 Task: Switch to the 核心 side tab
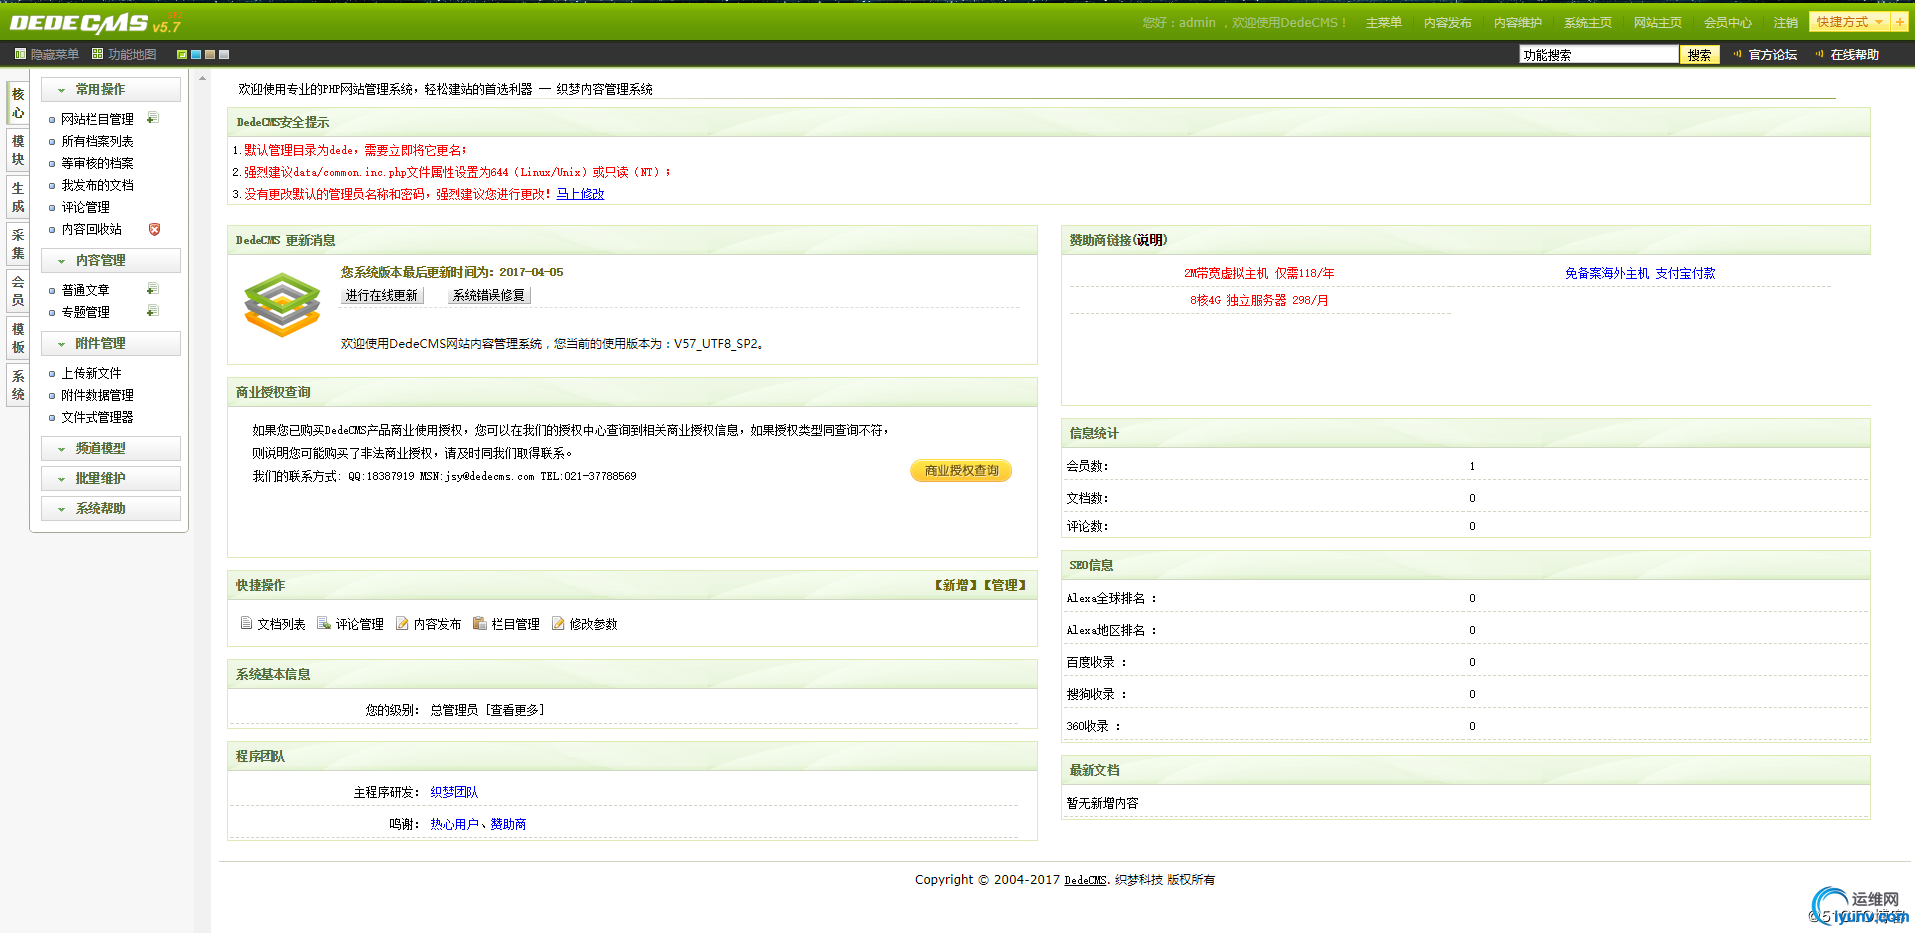18,103
